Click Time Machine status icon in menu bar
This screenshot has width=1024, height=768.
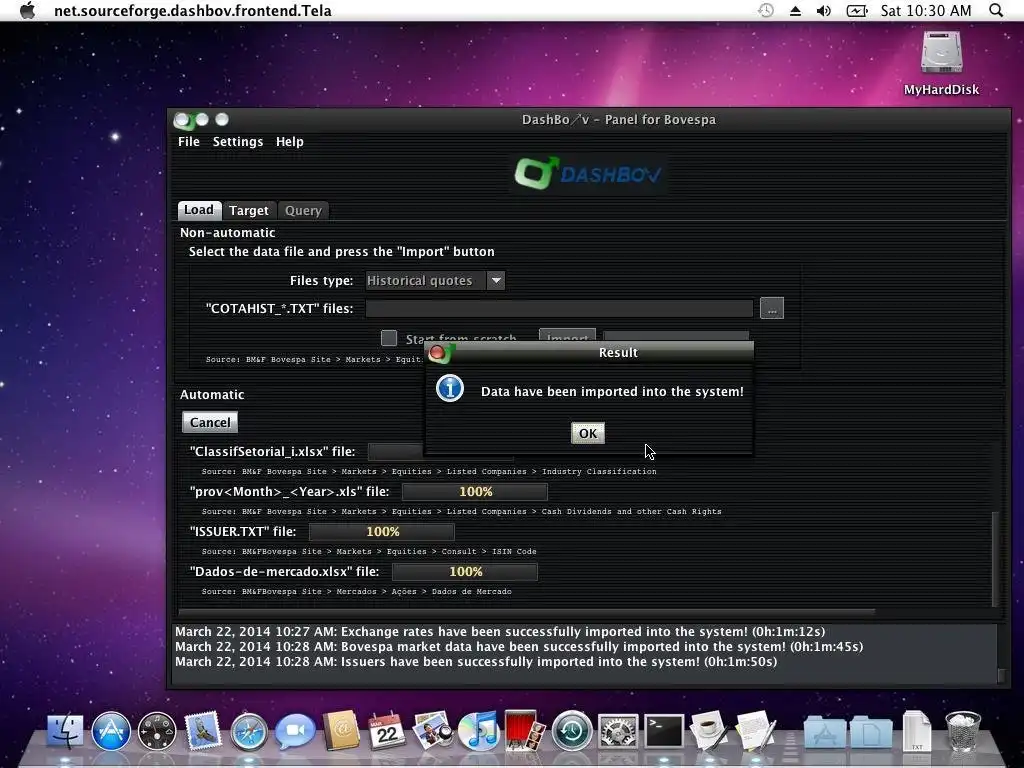coord(766,10)
